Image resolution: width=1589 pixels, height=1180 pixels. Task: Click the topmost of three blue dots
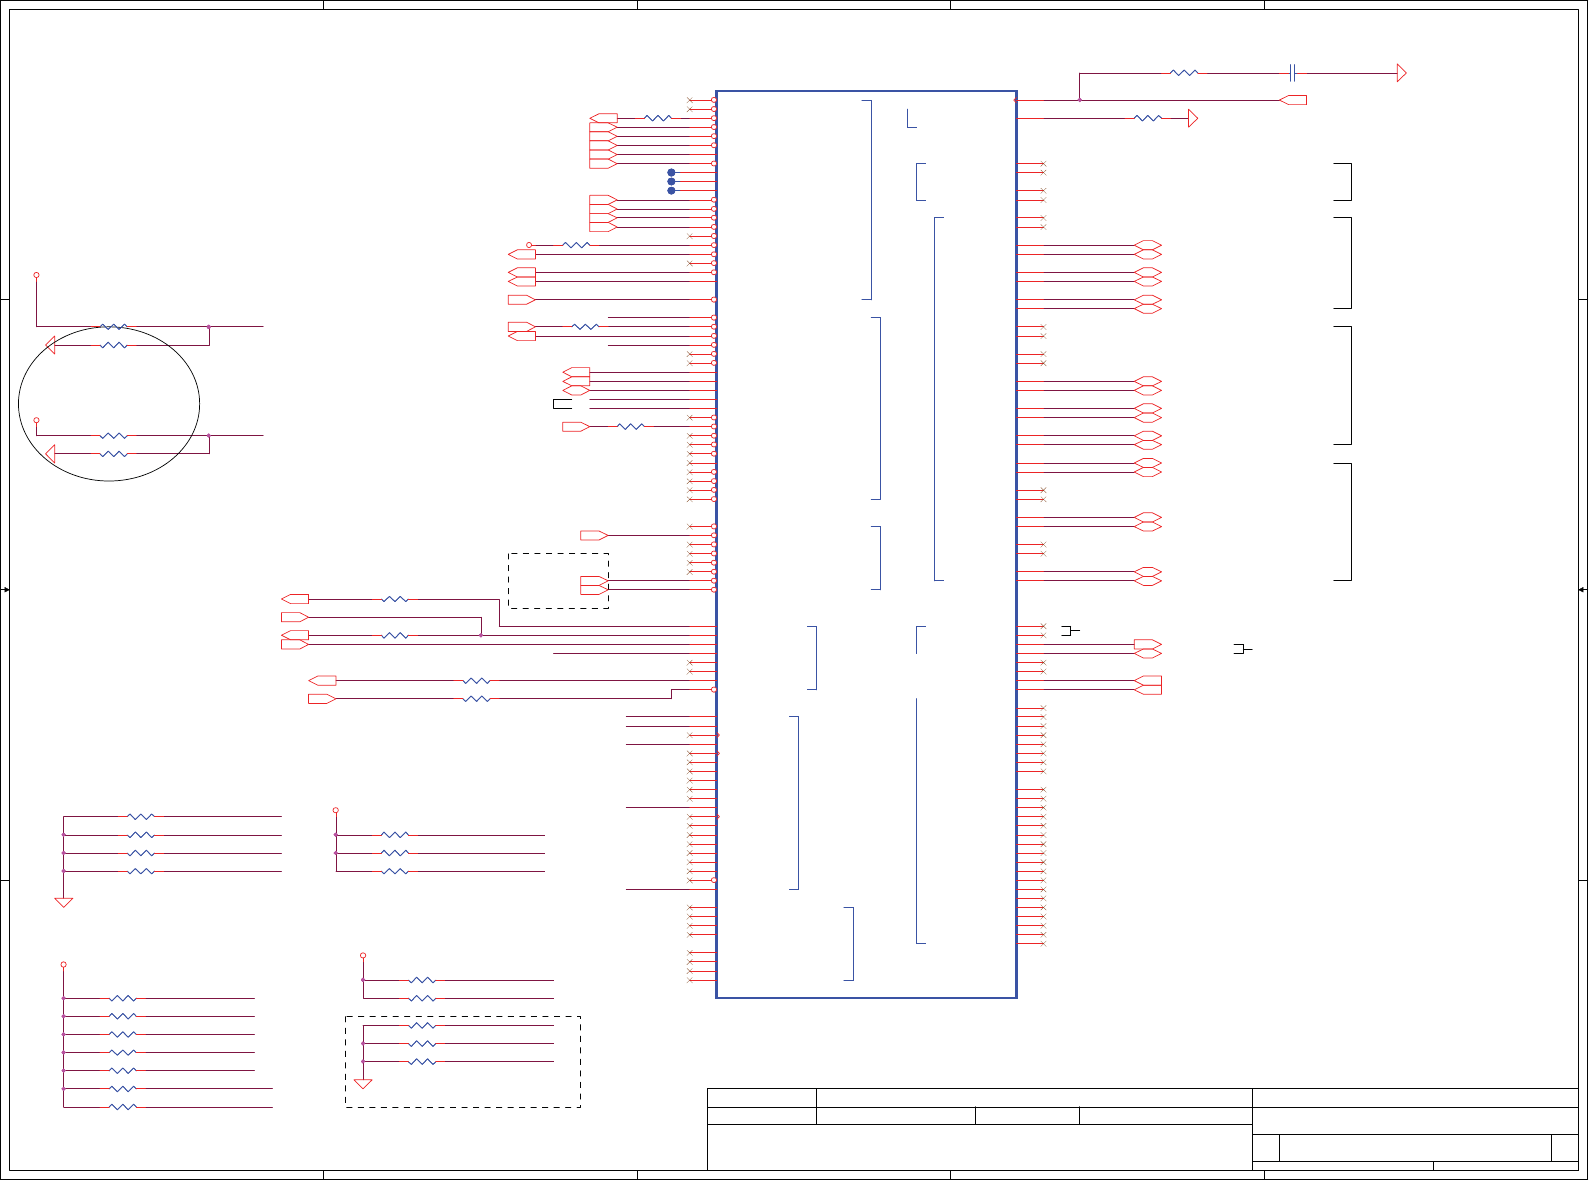(671, 172)
